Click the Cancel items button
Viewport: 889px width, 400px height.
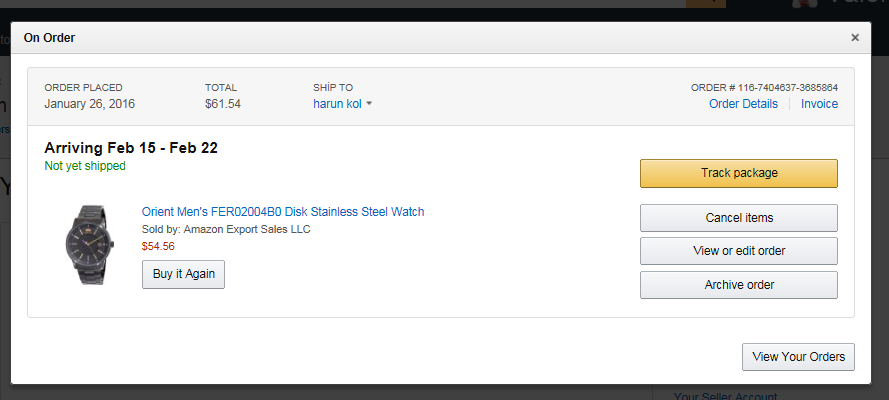(x=738, y=218)
